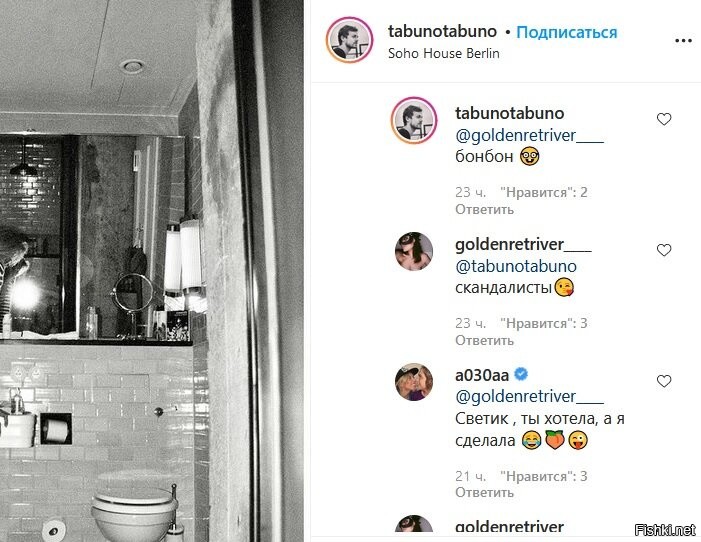View likes count on a030aa's comment
Viewport: 701px width, 542px height.
544,476
